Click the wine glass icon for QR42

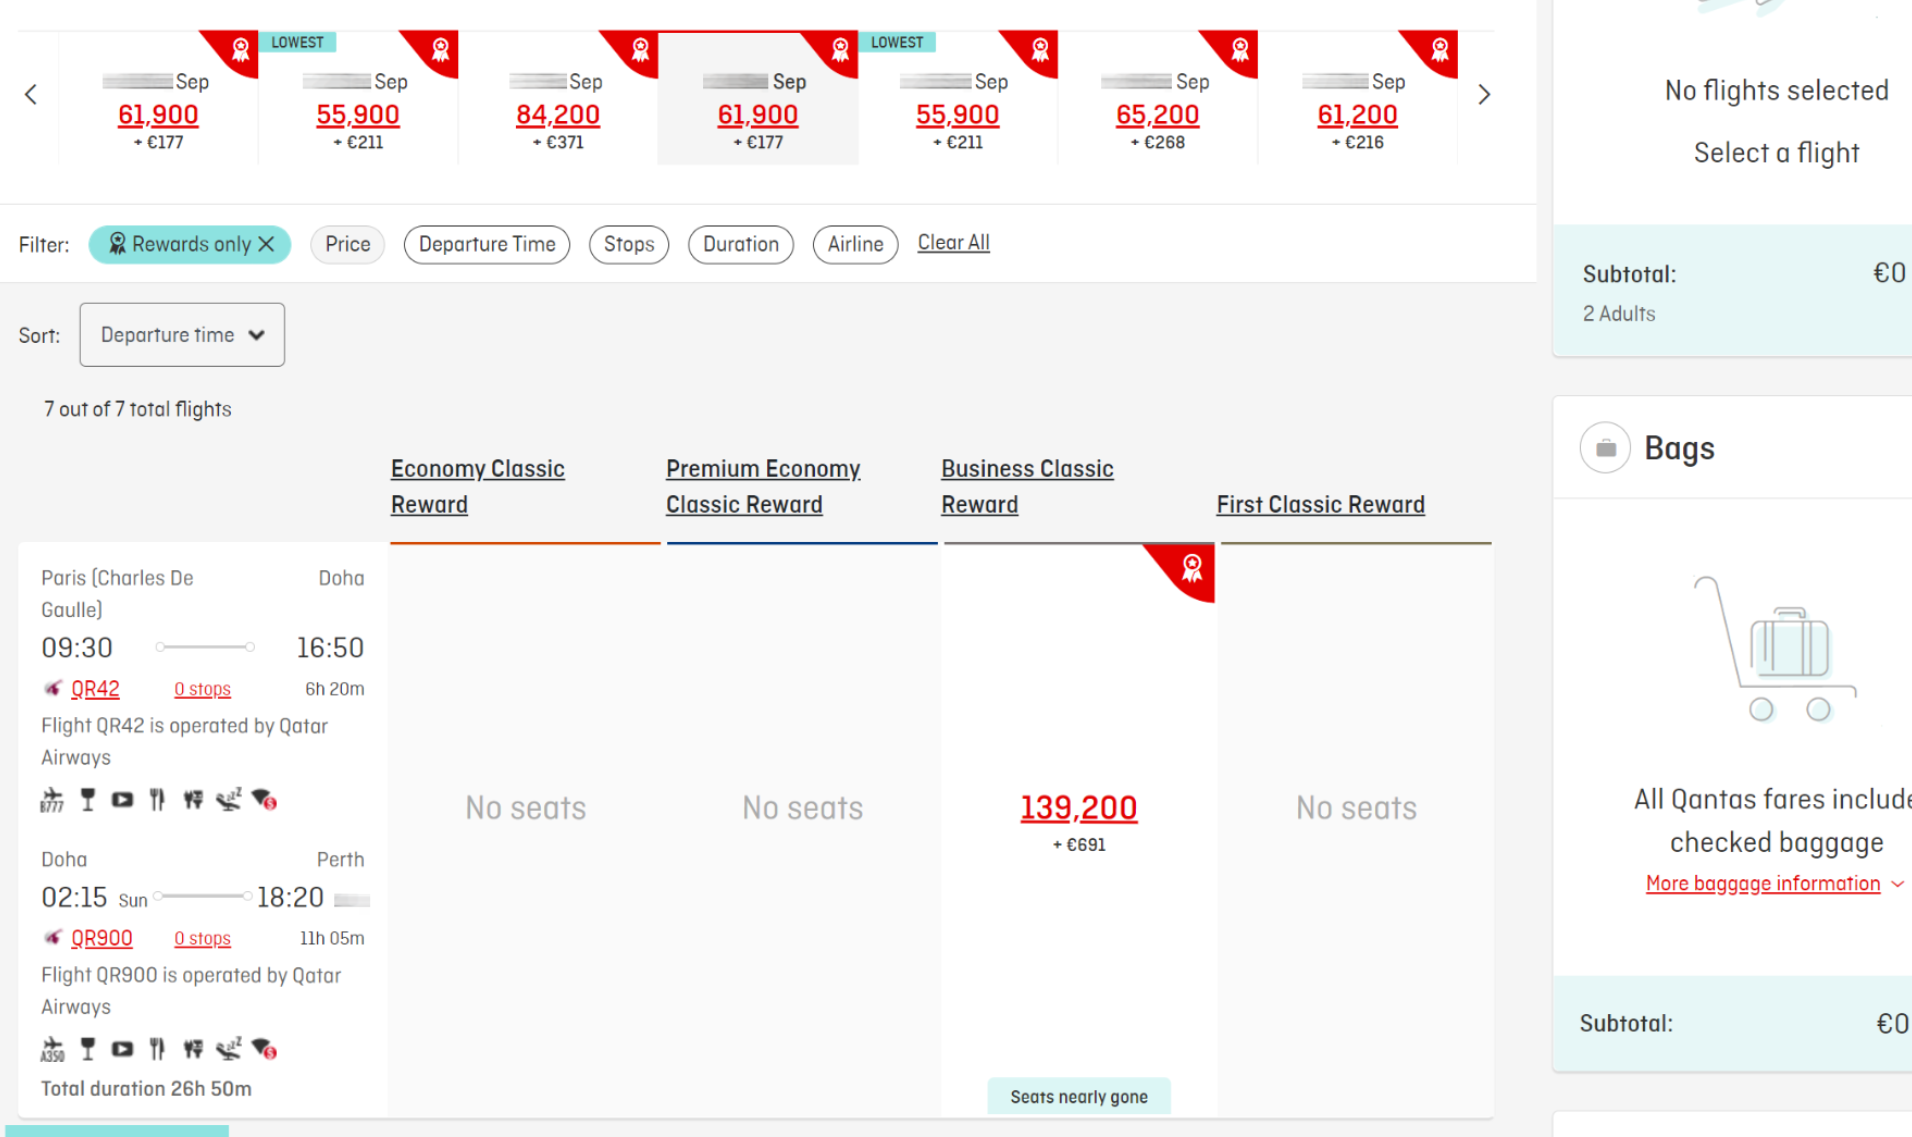click(88, 800)
